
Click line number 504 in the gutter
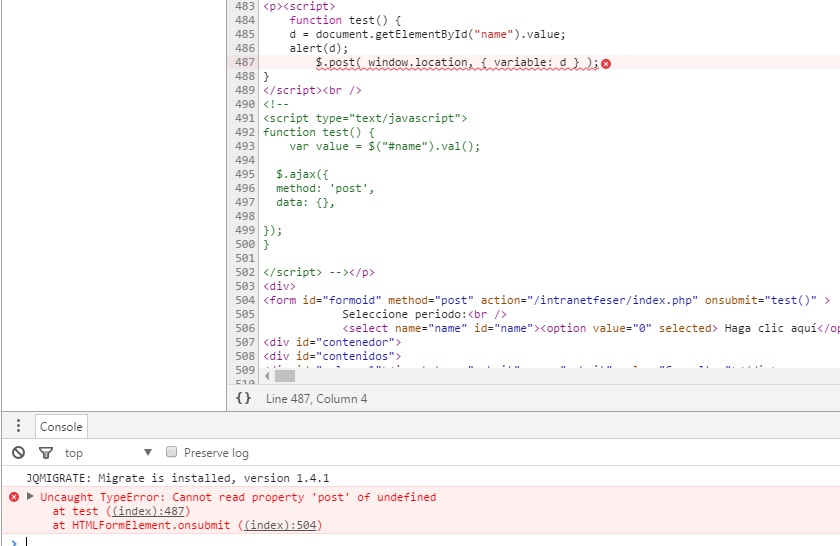(x=245, y=300)
